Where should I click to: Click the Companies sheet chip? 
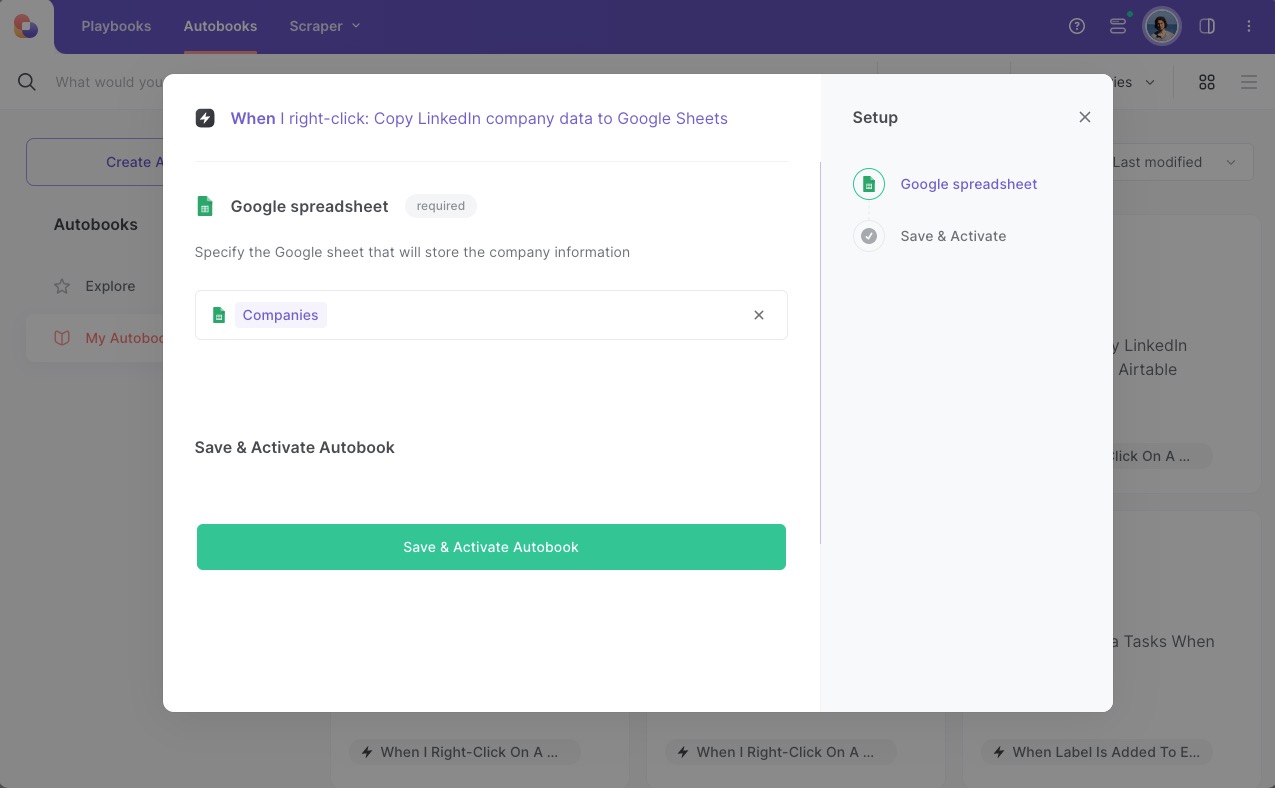click(x=280, y=315)
